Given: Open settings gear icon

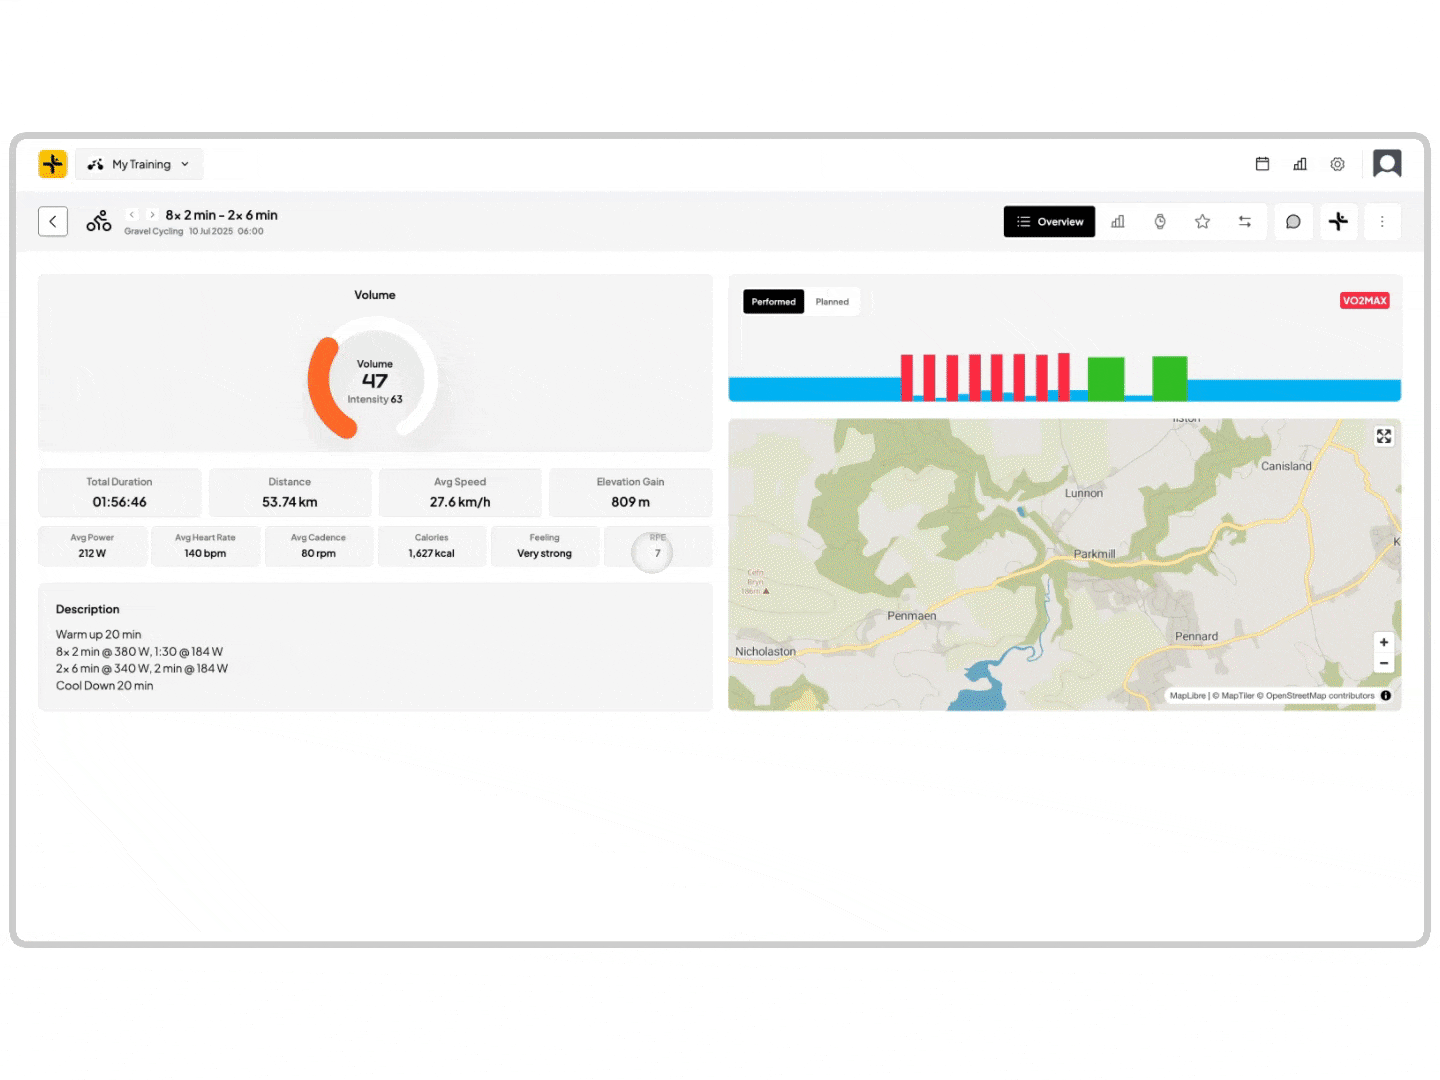Looking at the screenshot, I should tap(1337, 164).
